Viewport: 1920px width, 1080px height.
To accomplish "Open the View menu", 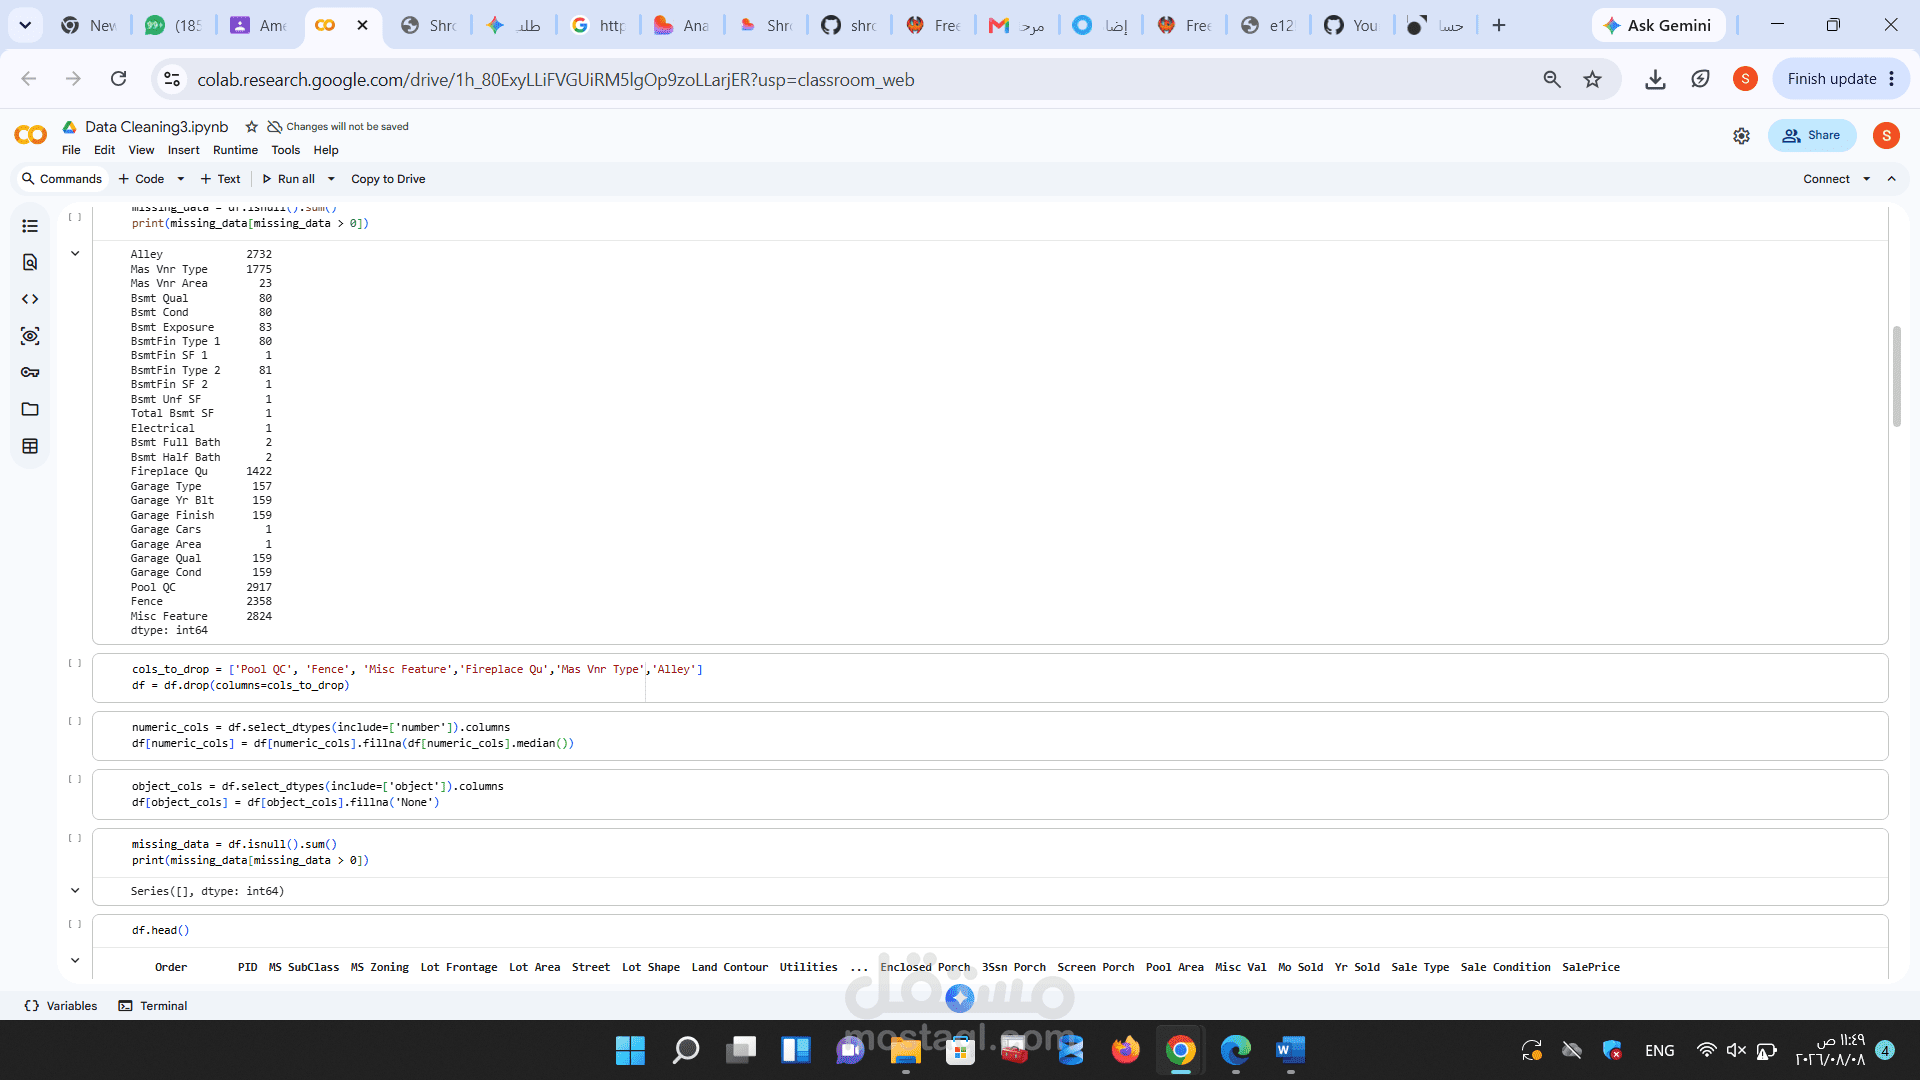I will [141, 150].
